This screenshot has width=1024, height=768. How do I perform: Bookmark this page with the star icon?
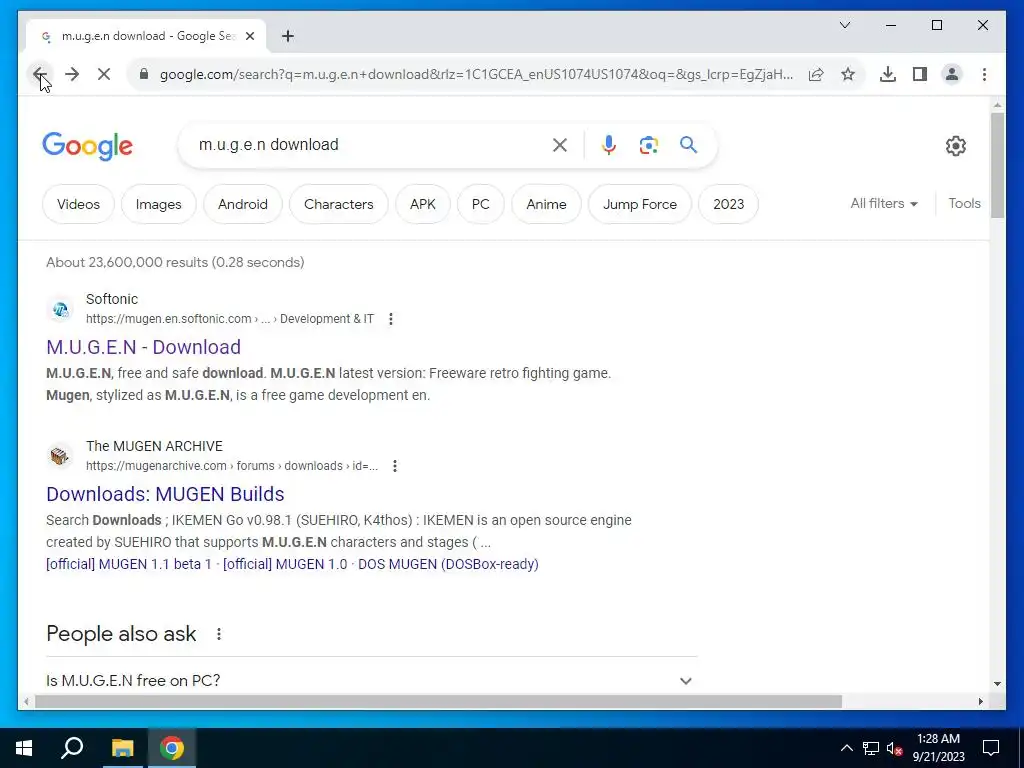coord(848,74)
